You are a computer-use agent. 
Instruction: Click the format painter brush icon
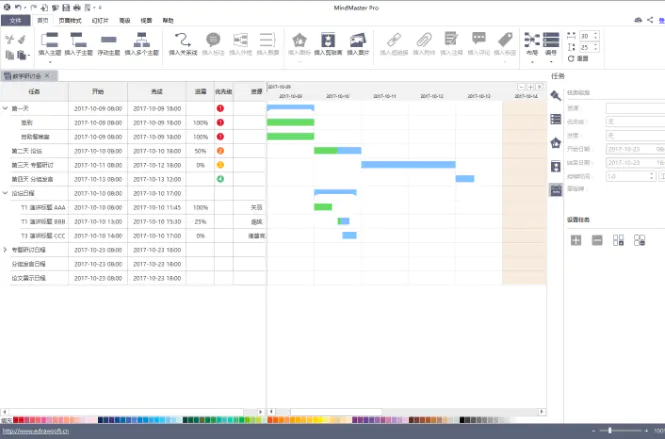(x=21, y=39)
